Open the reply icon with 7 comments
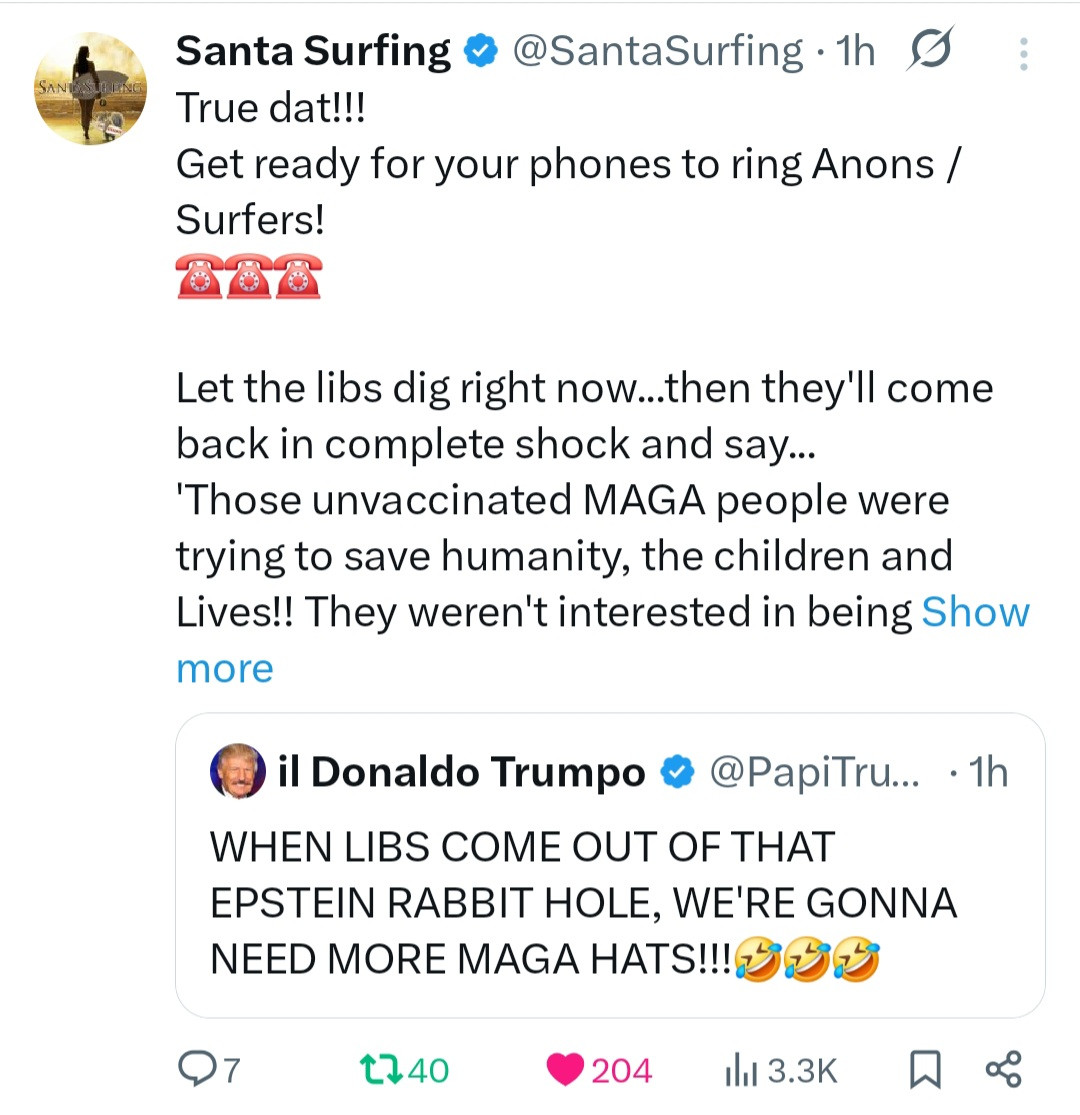 [193, 1070]
